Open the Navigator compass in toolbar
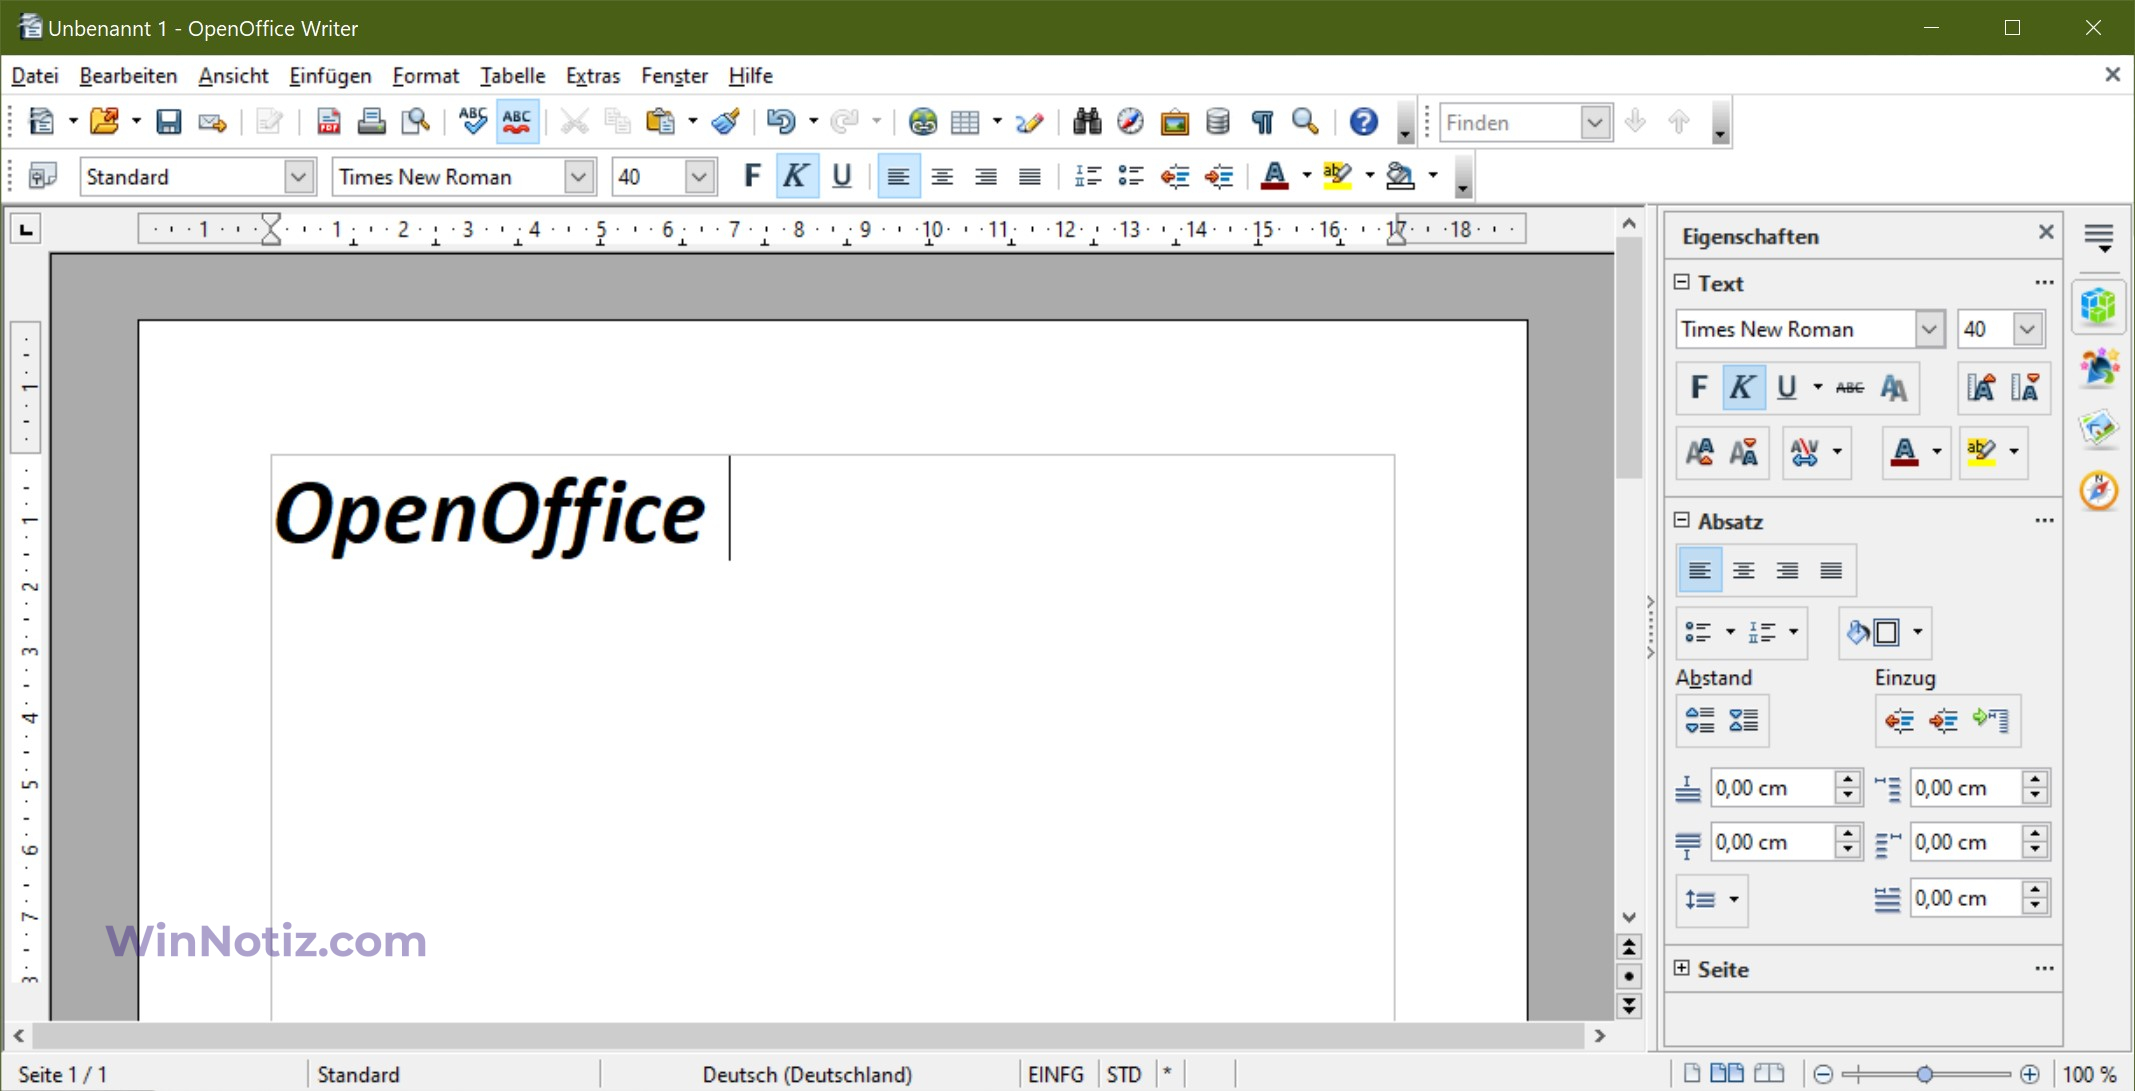 (x=1131, y=122)
